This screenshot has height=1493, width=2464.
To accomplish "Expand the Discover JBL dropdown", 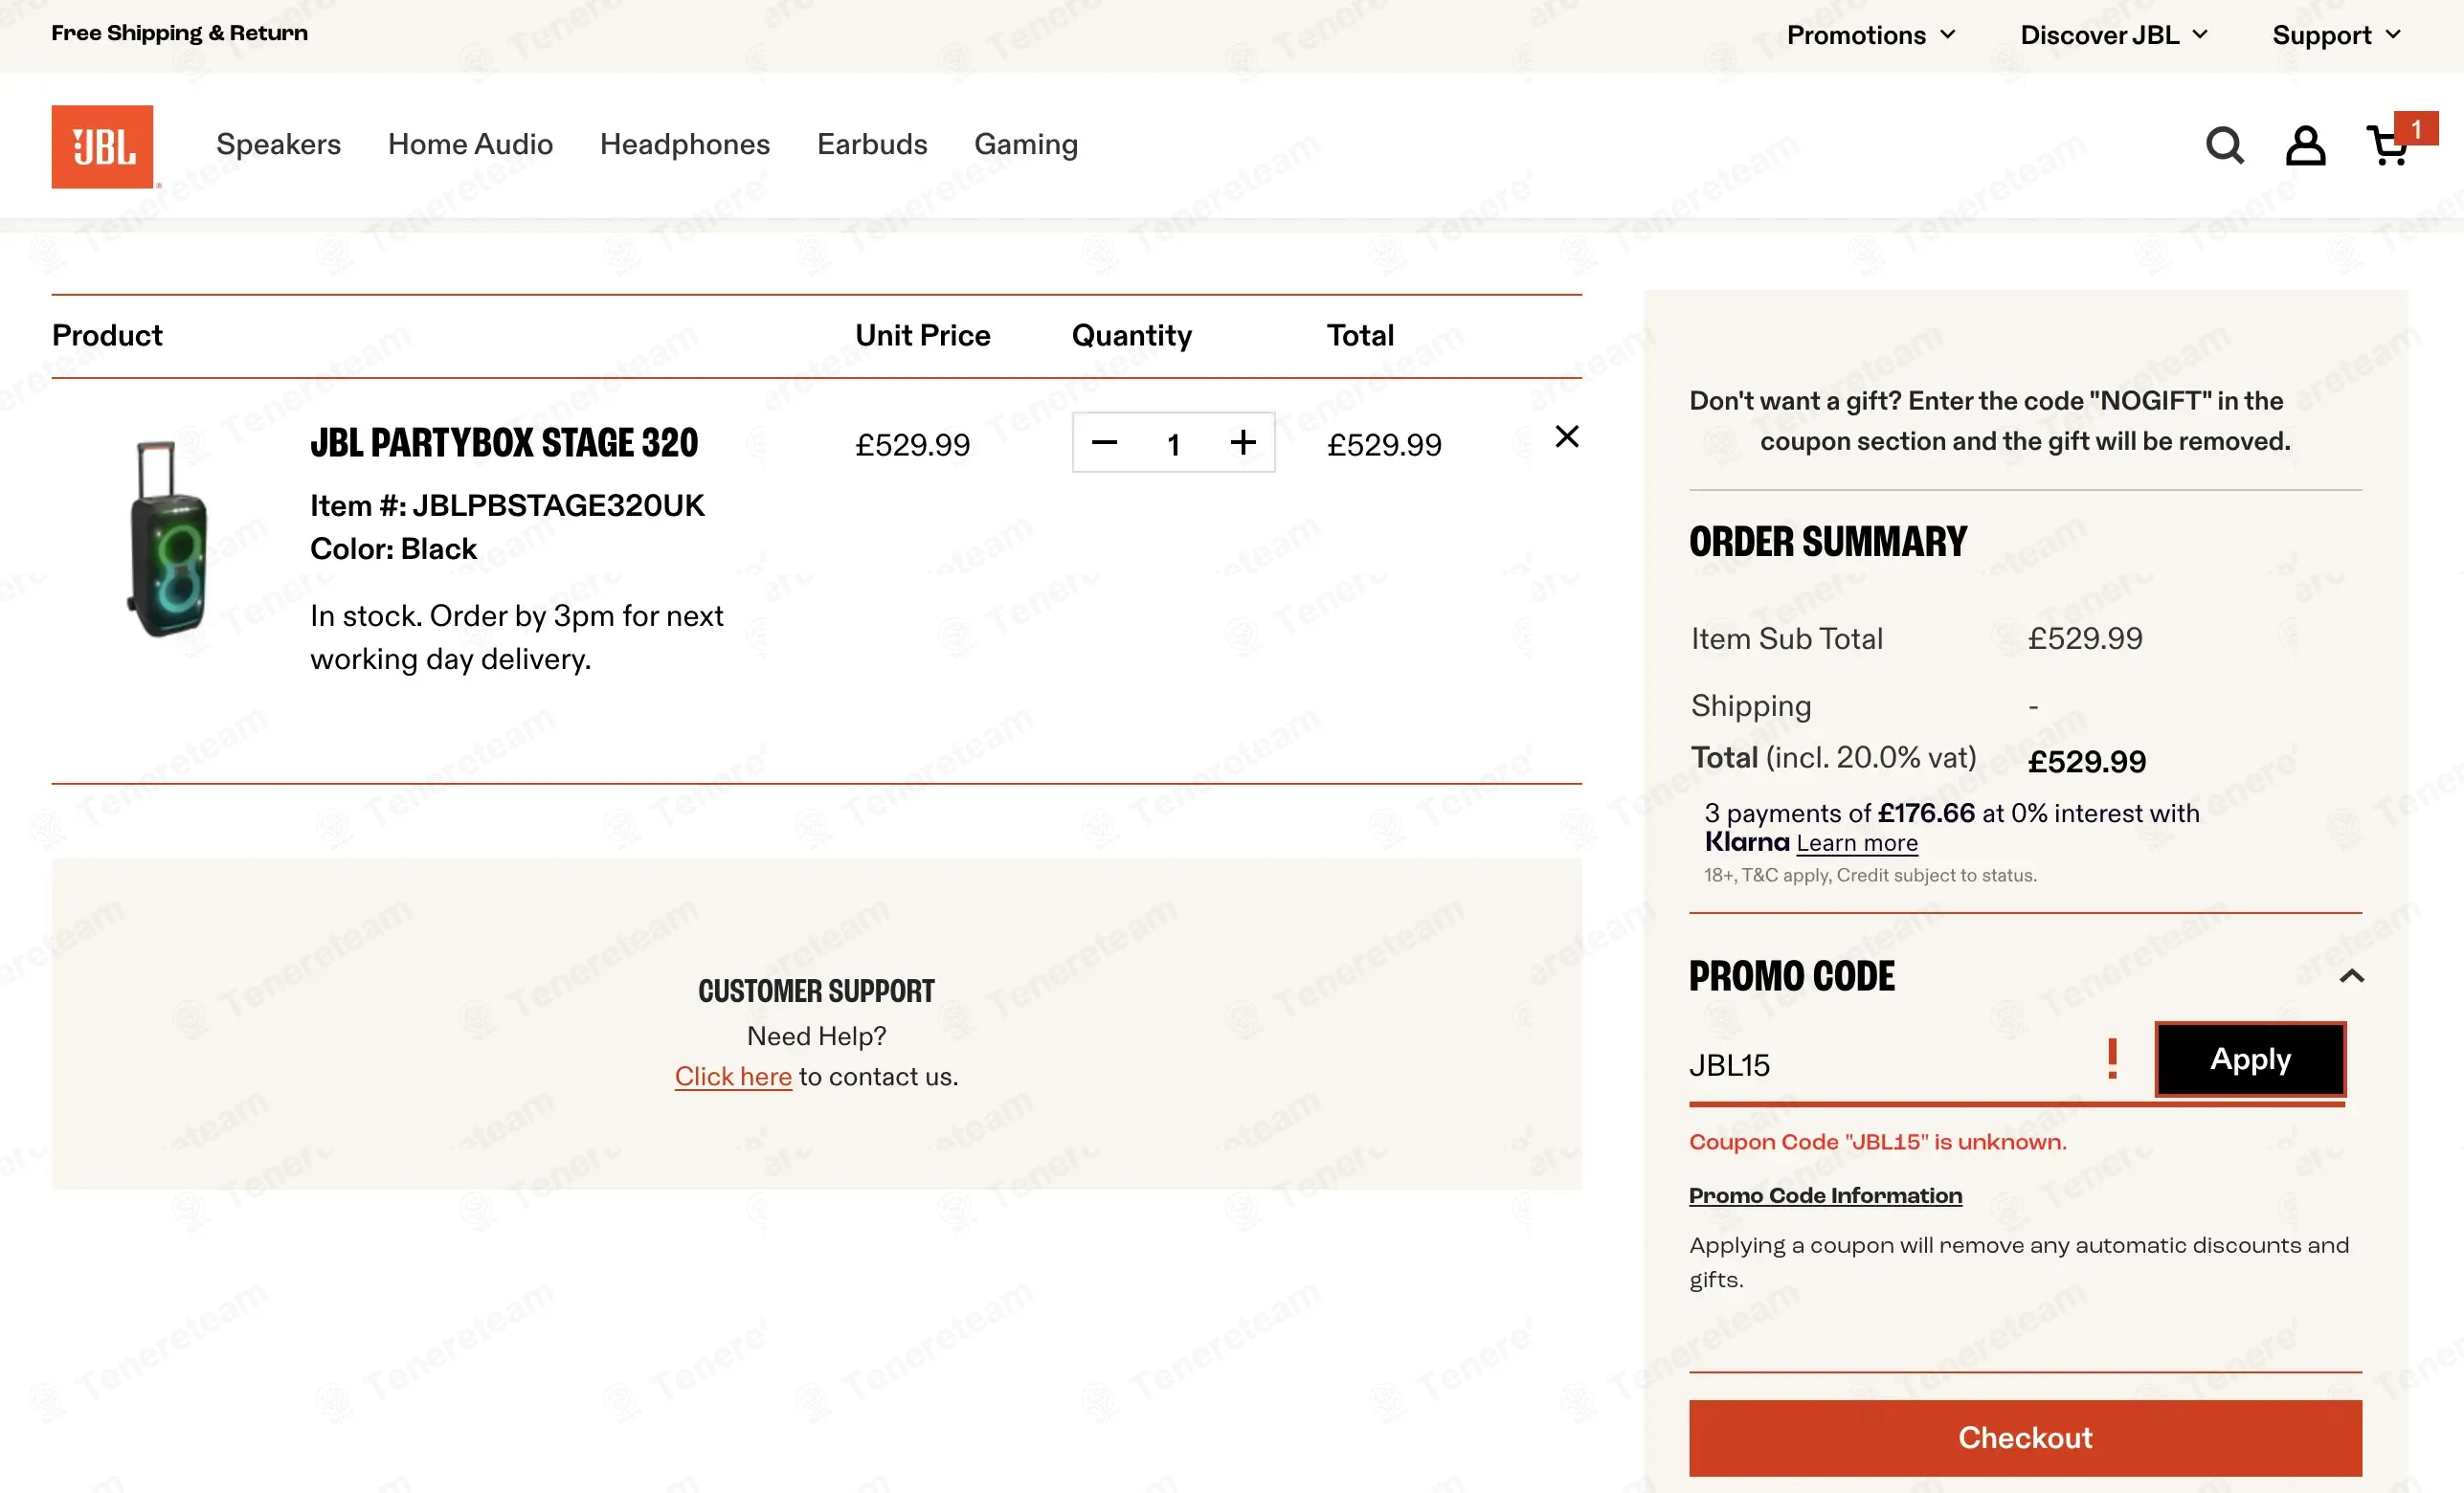I will (x=2114, y=35).
